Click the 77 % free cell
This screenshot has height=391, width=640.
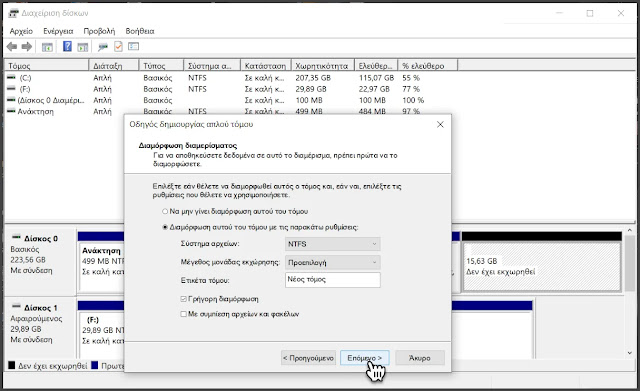411,89
